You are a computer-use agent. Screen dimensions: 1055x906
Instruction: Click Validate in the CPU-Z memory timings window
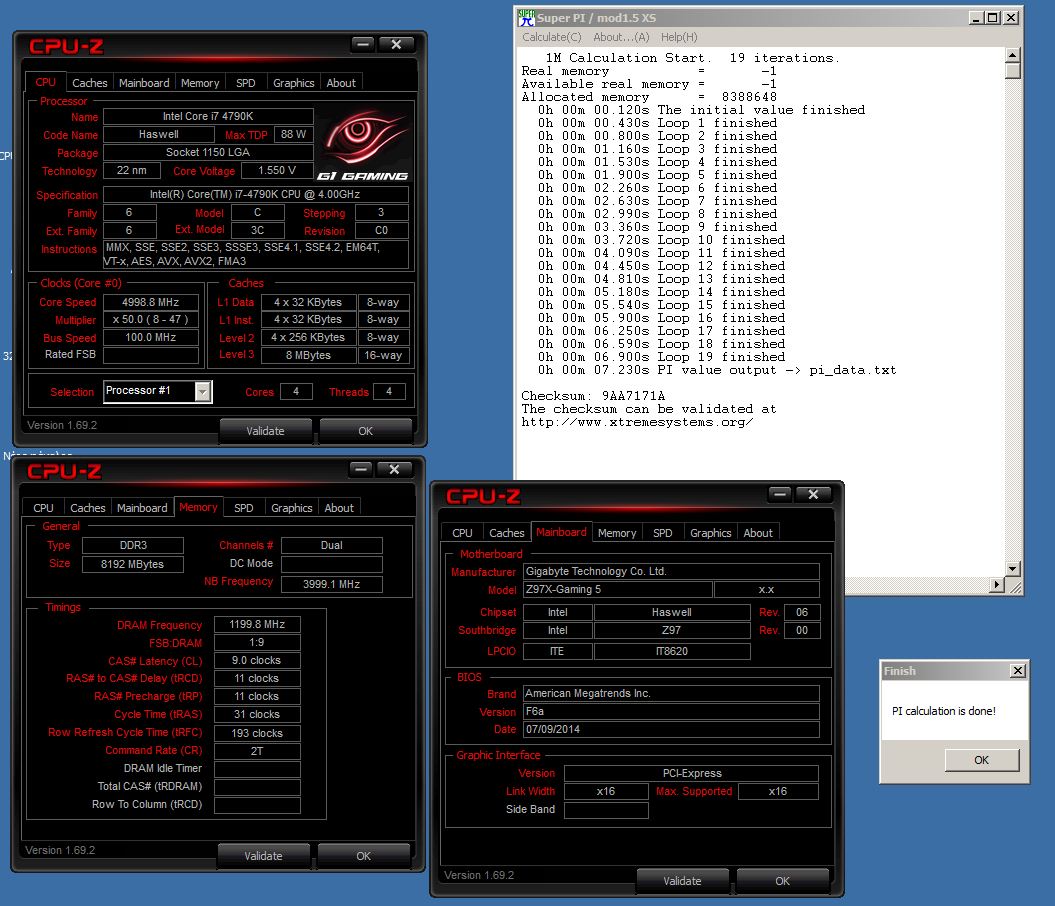tap(263, 856)
